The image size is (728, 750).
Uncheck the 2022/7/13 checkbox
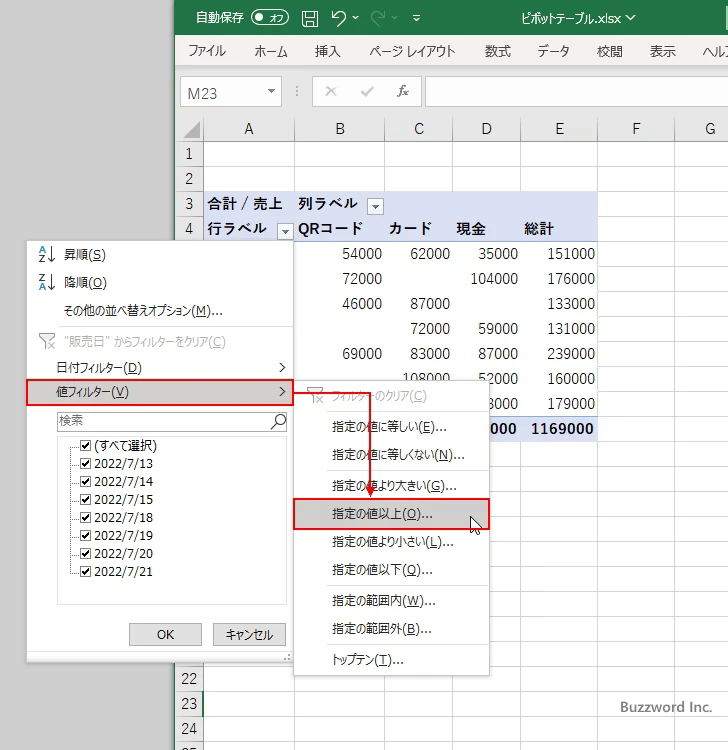86,463
